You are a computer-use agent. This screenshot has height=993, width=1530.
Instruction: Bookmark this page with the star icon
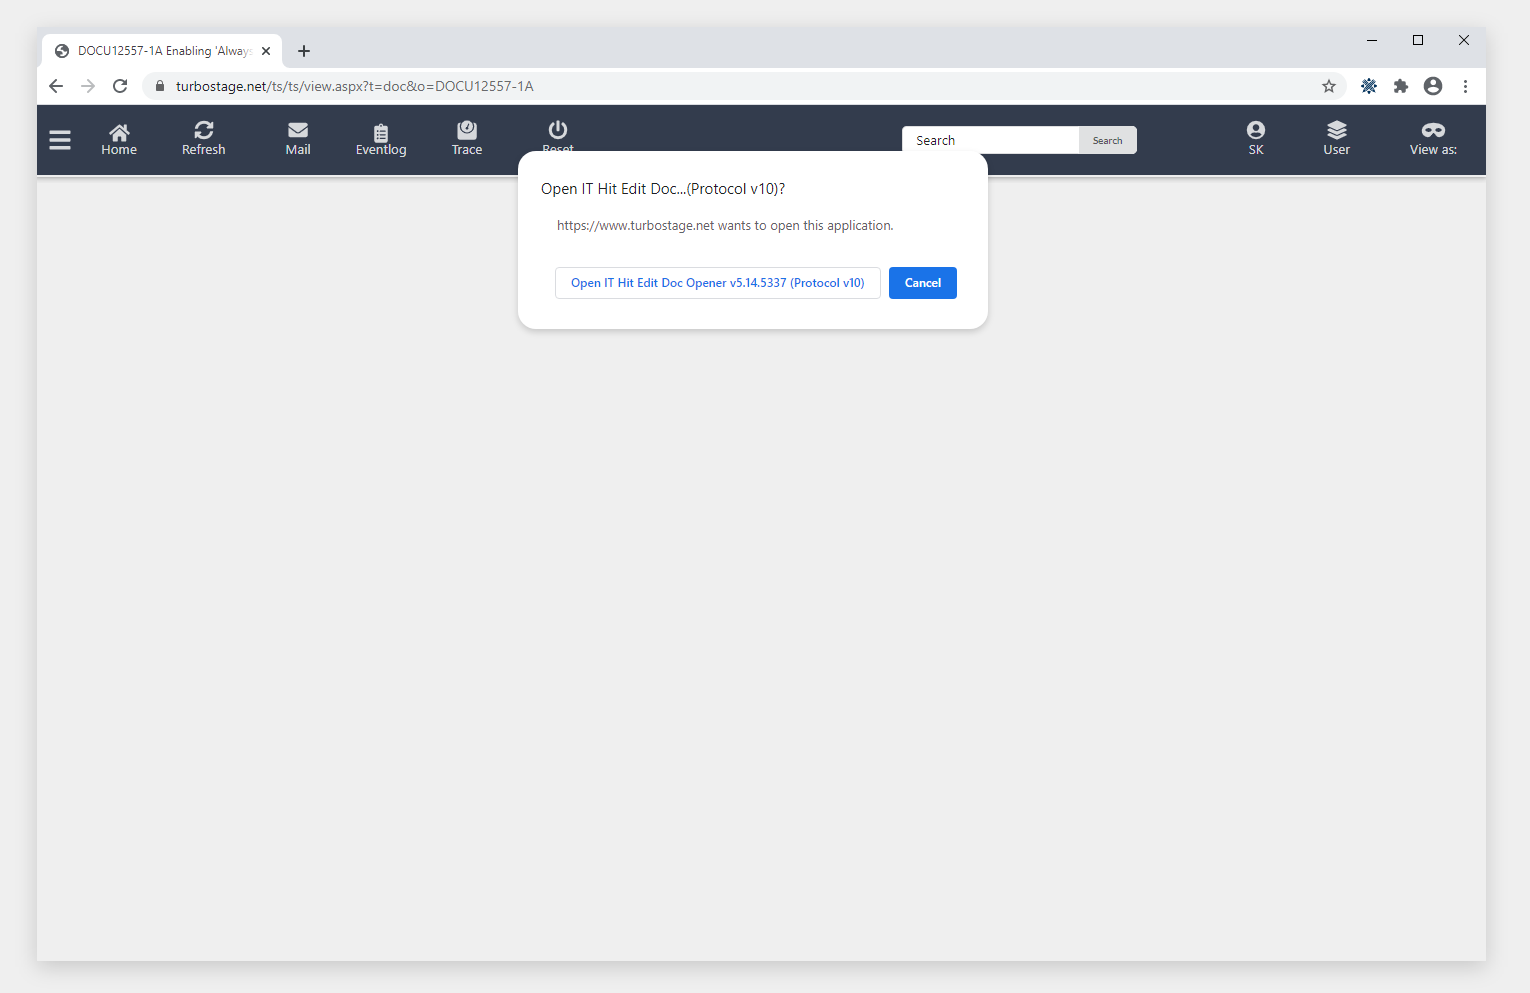click(x=1329, y=86)
